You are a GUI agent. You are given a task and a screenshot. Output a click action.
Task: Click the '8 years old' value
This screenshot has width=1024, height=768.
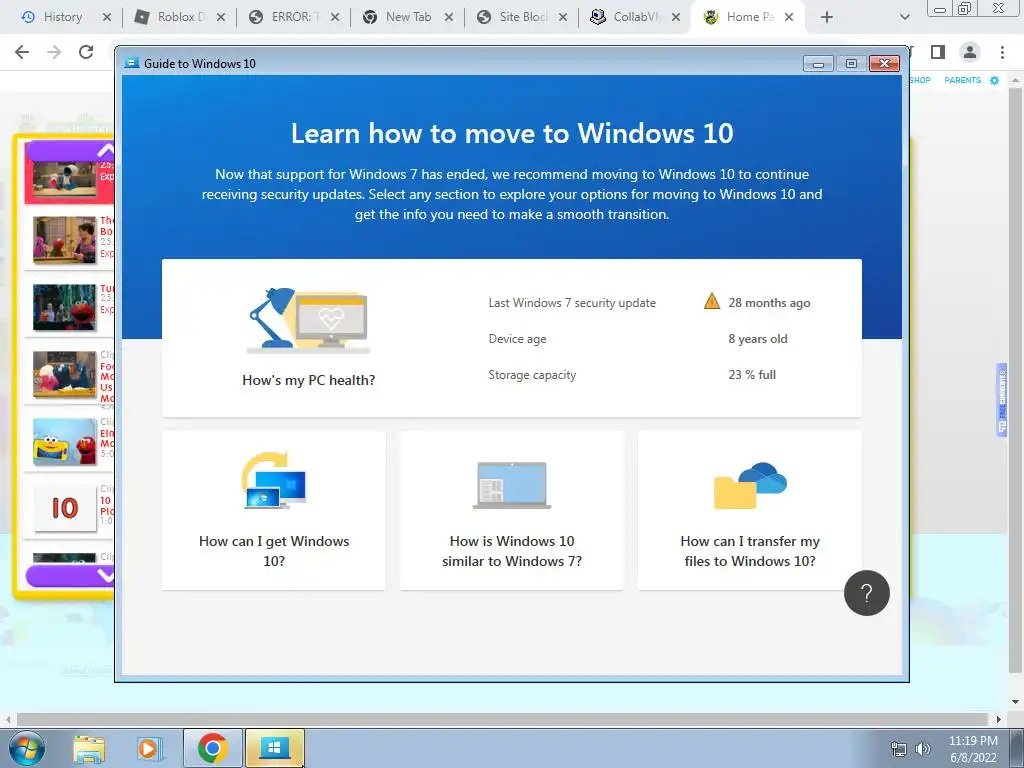[x=758, y=339]
